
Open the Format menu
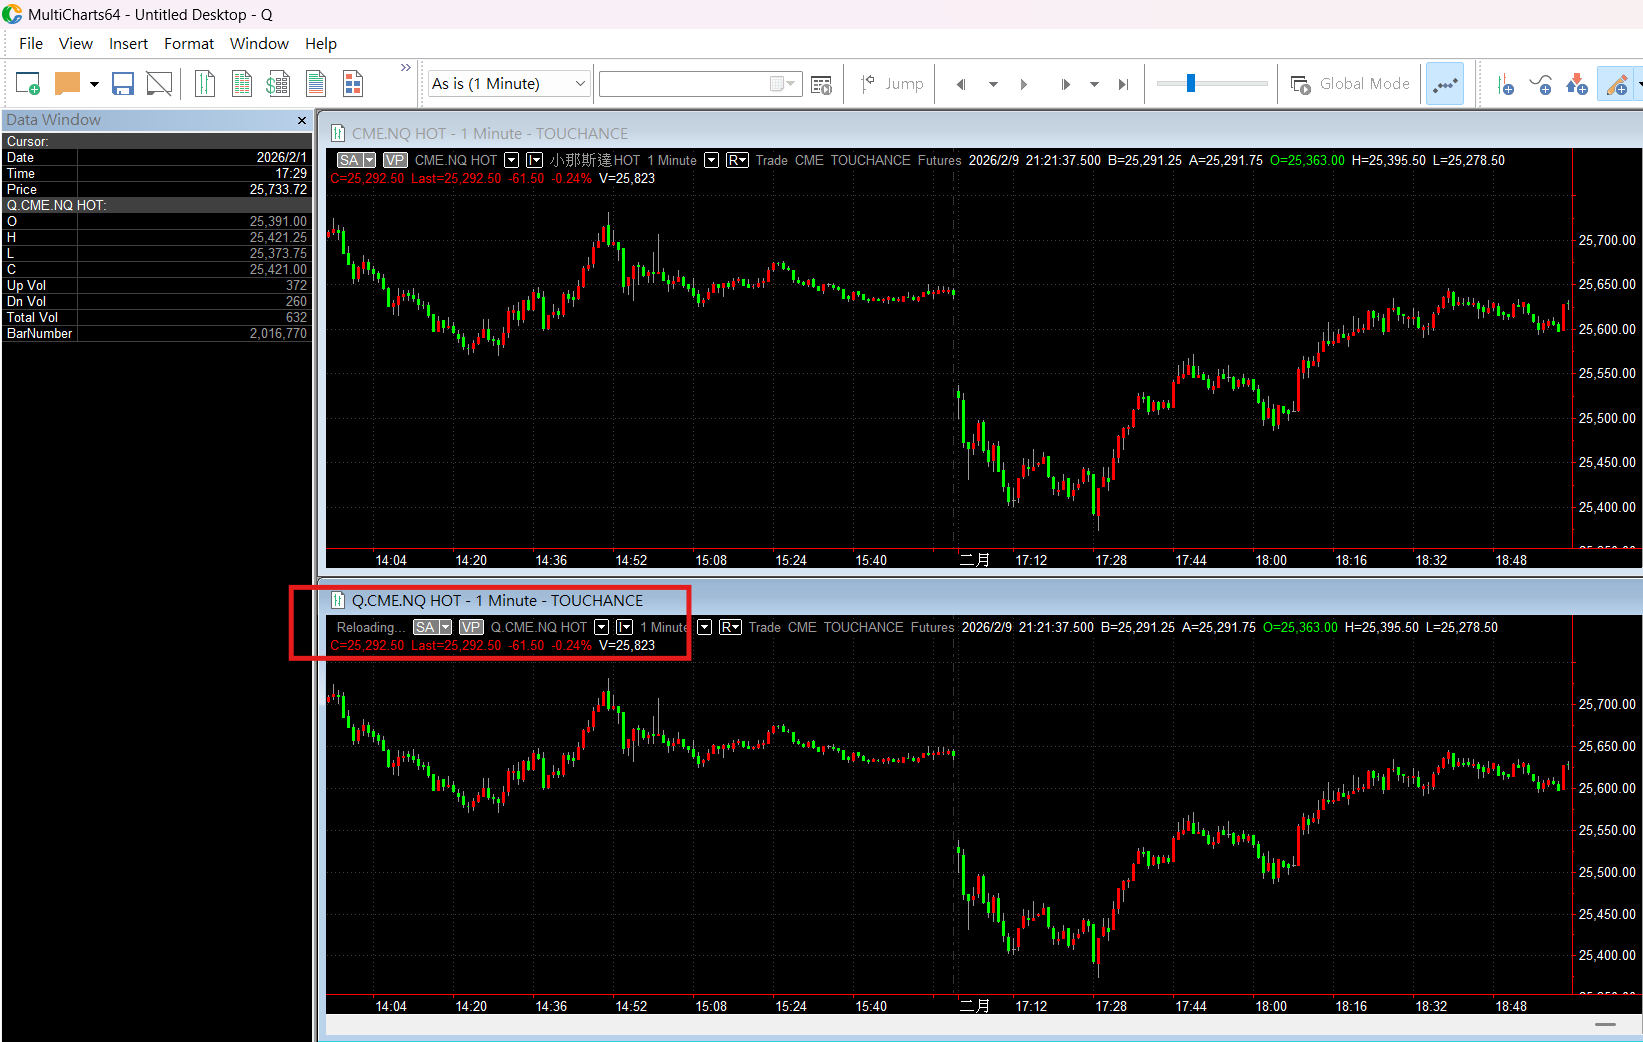pos(189,44)
